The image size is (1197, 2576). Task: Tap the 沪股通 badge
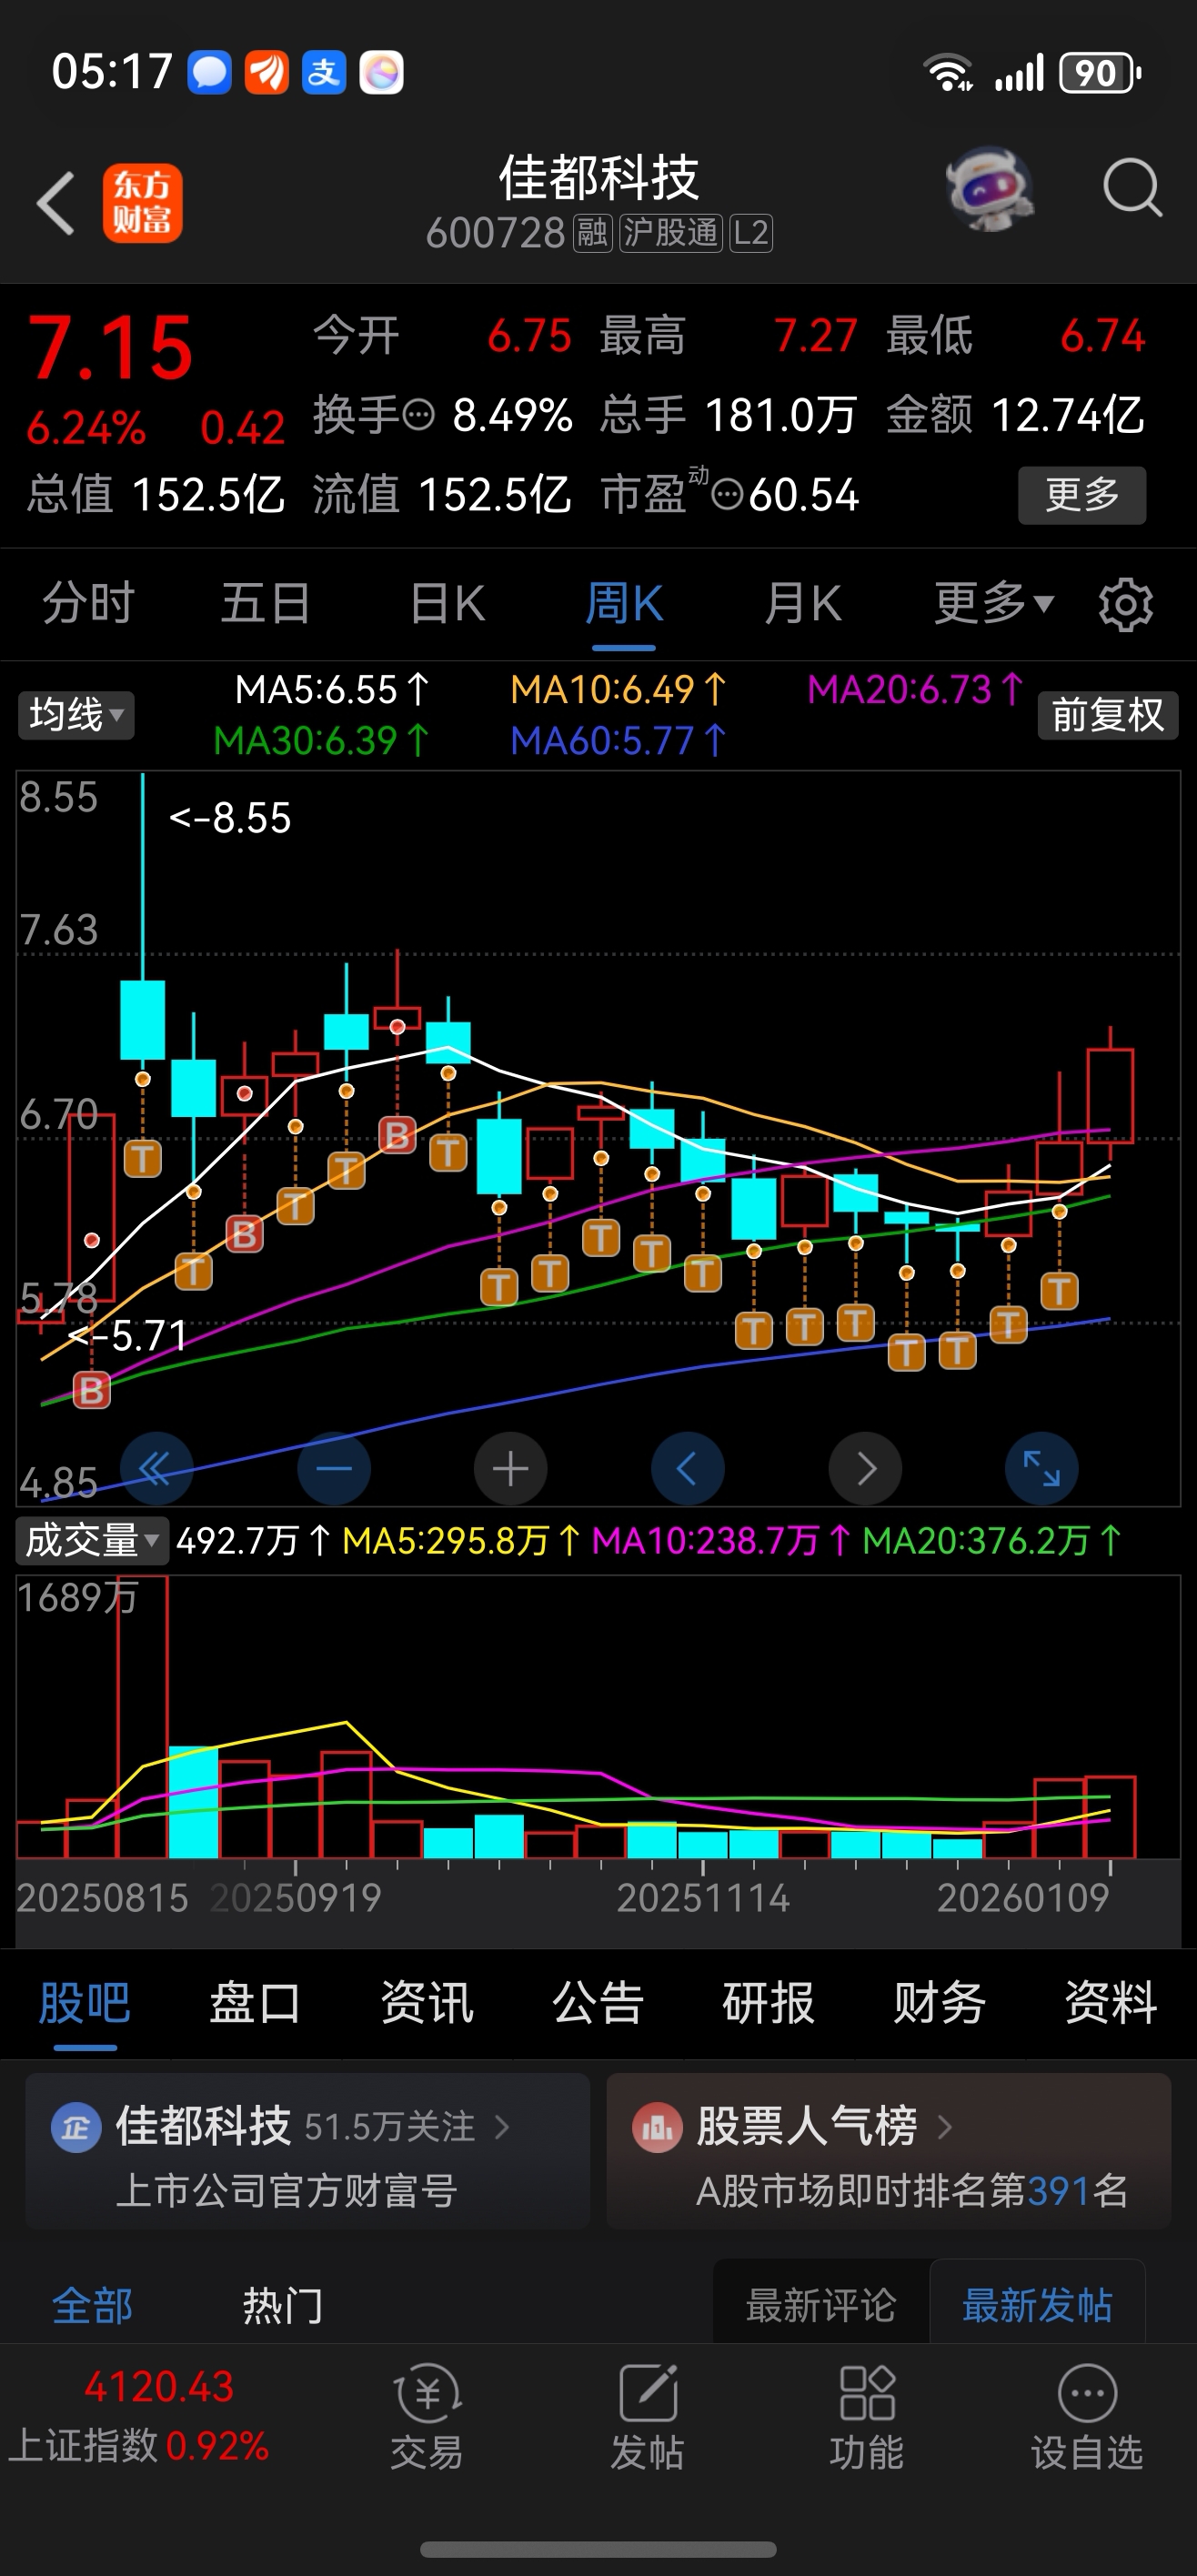[x=671, y=233]
